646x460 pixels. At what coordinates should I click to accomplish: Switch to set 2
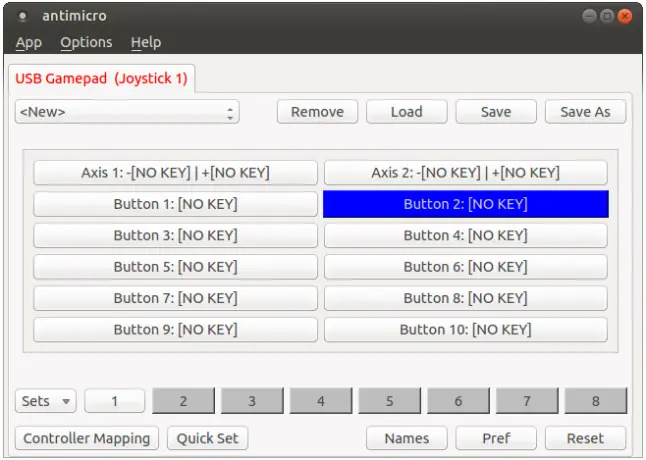pos(183,401)
